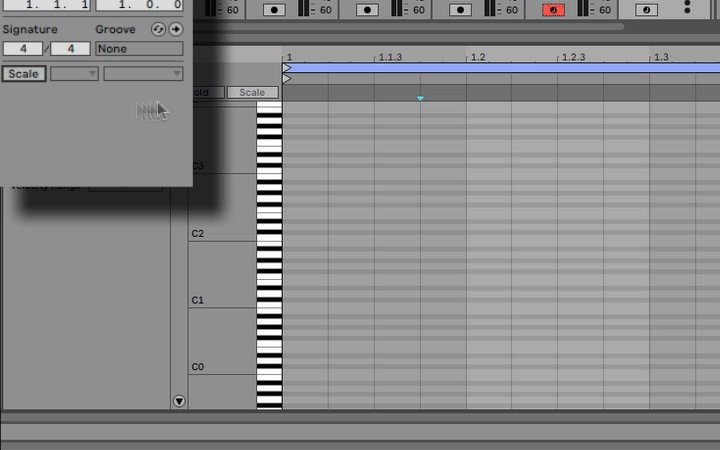Open the Groove chooser showing None
720x450 pixels.
click(139, 49)
